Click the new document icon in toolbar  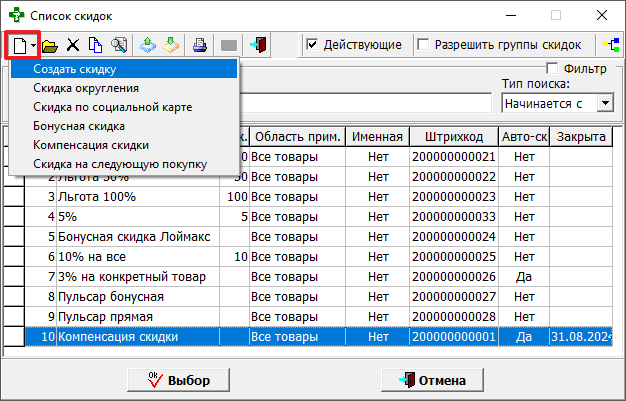pos(20,45)
